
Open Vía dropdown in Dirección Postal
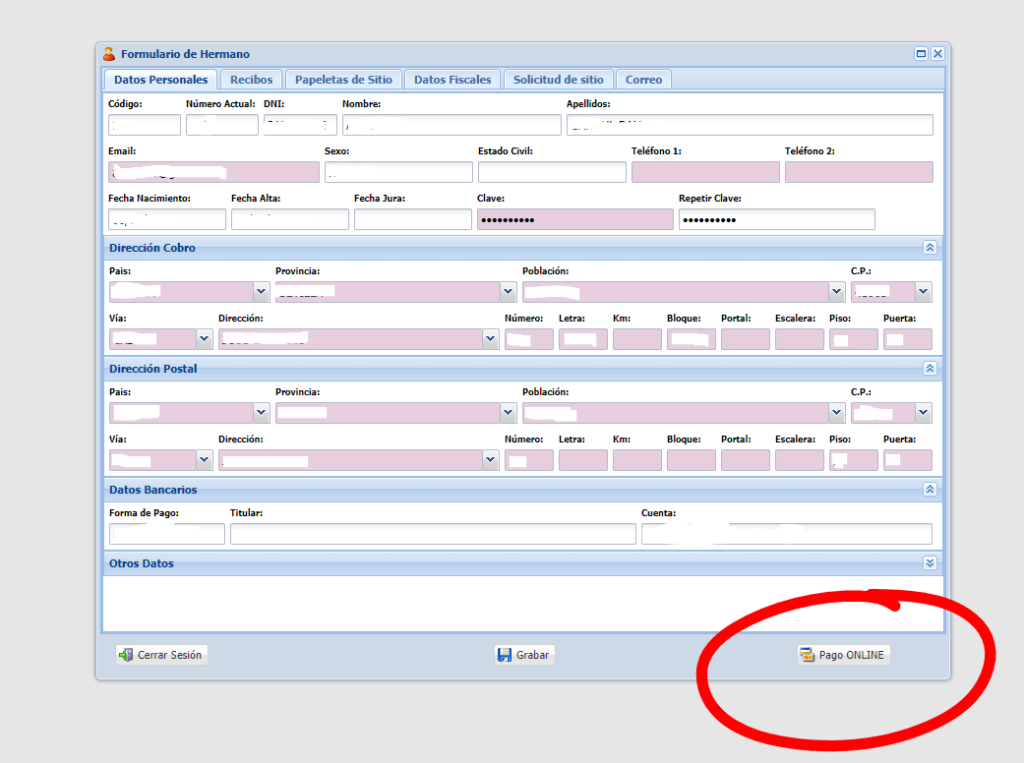coord(205,460)
